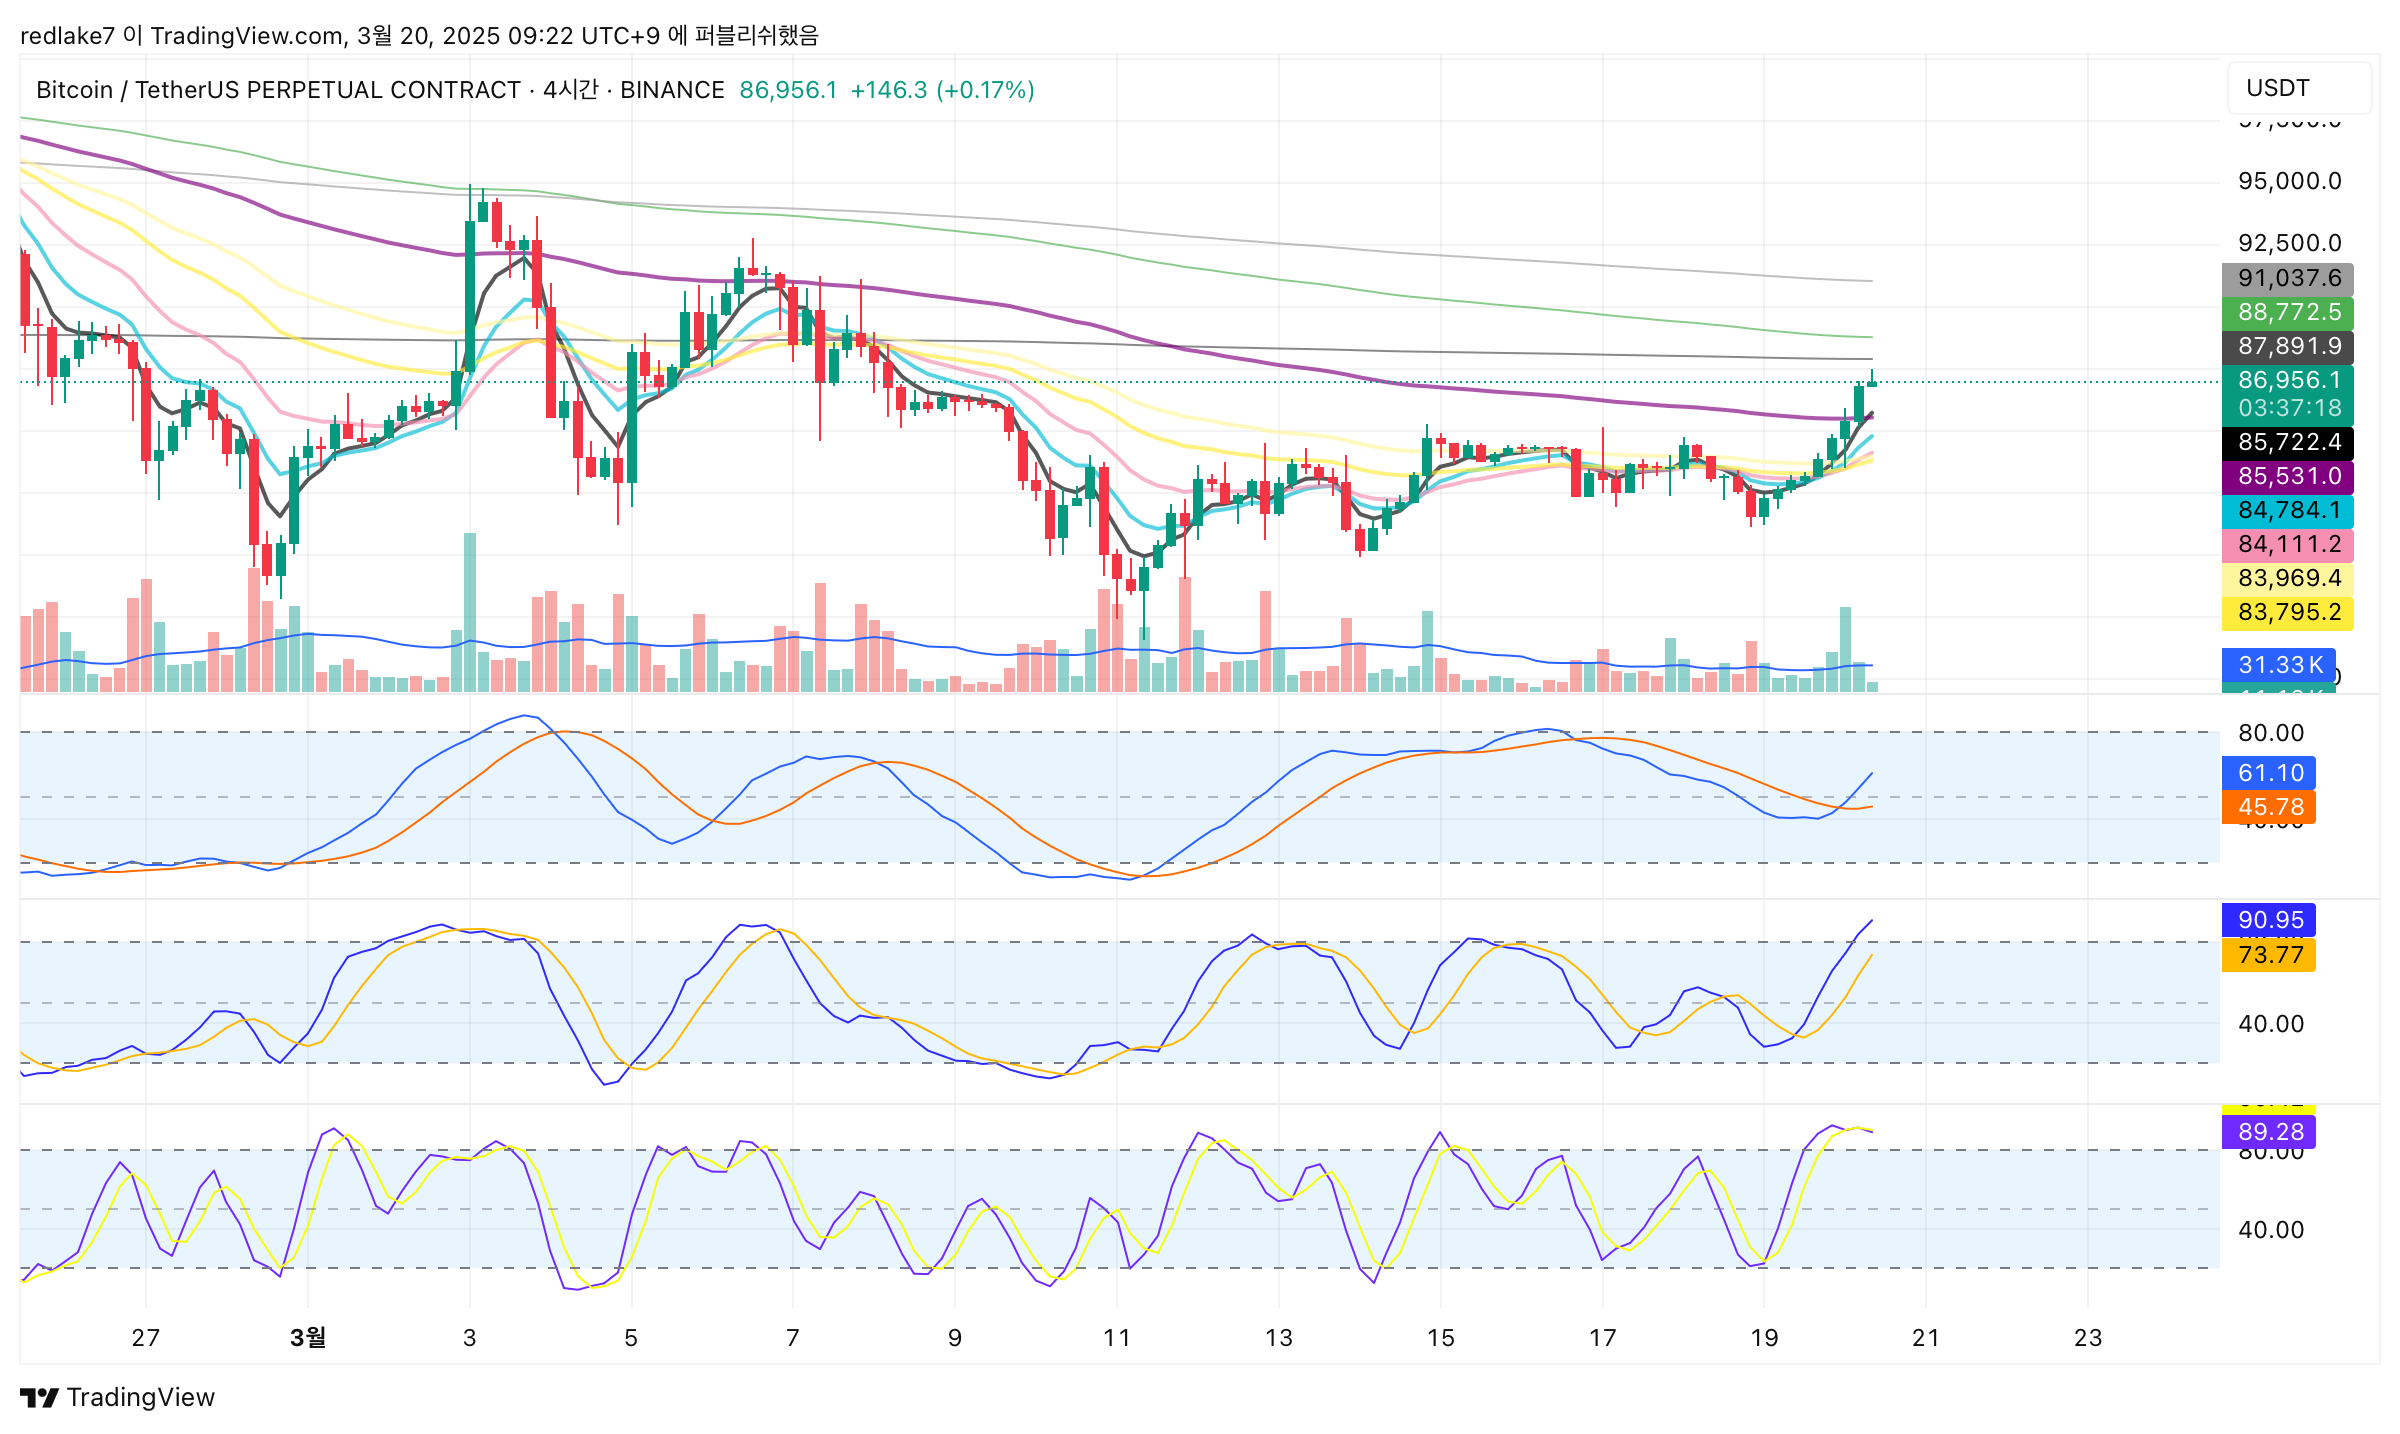Click the blue 31.33K volume label
Screen dimensions: 2400x1434
tap(2279, 665)
